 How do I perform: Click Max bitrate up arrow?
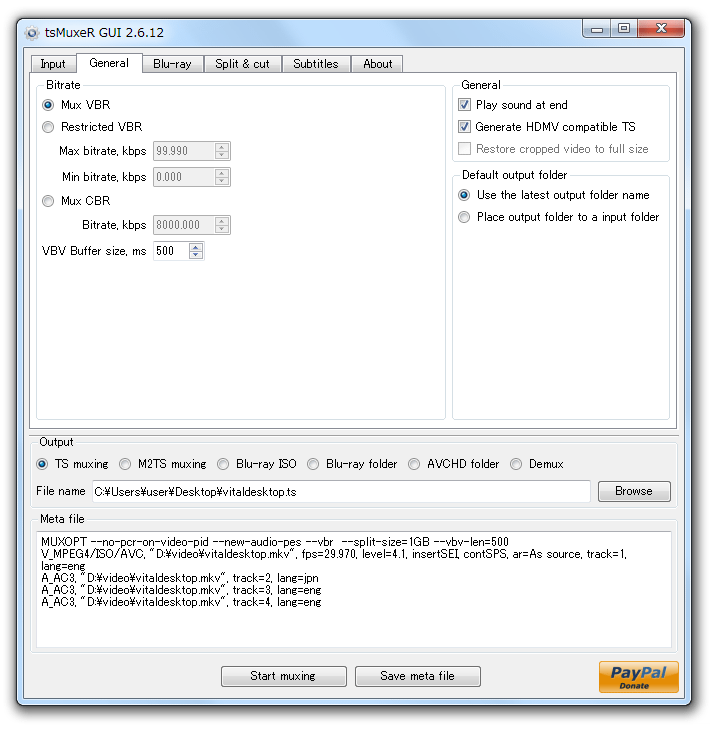(222, 147)
